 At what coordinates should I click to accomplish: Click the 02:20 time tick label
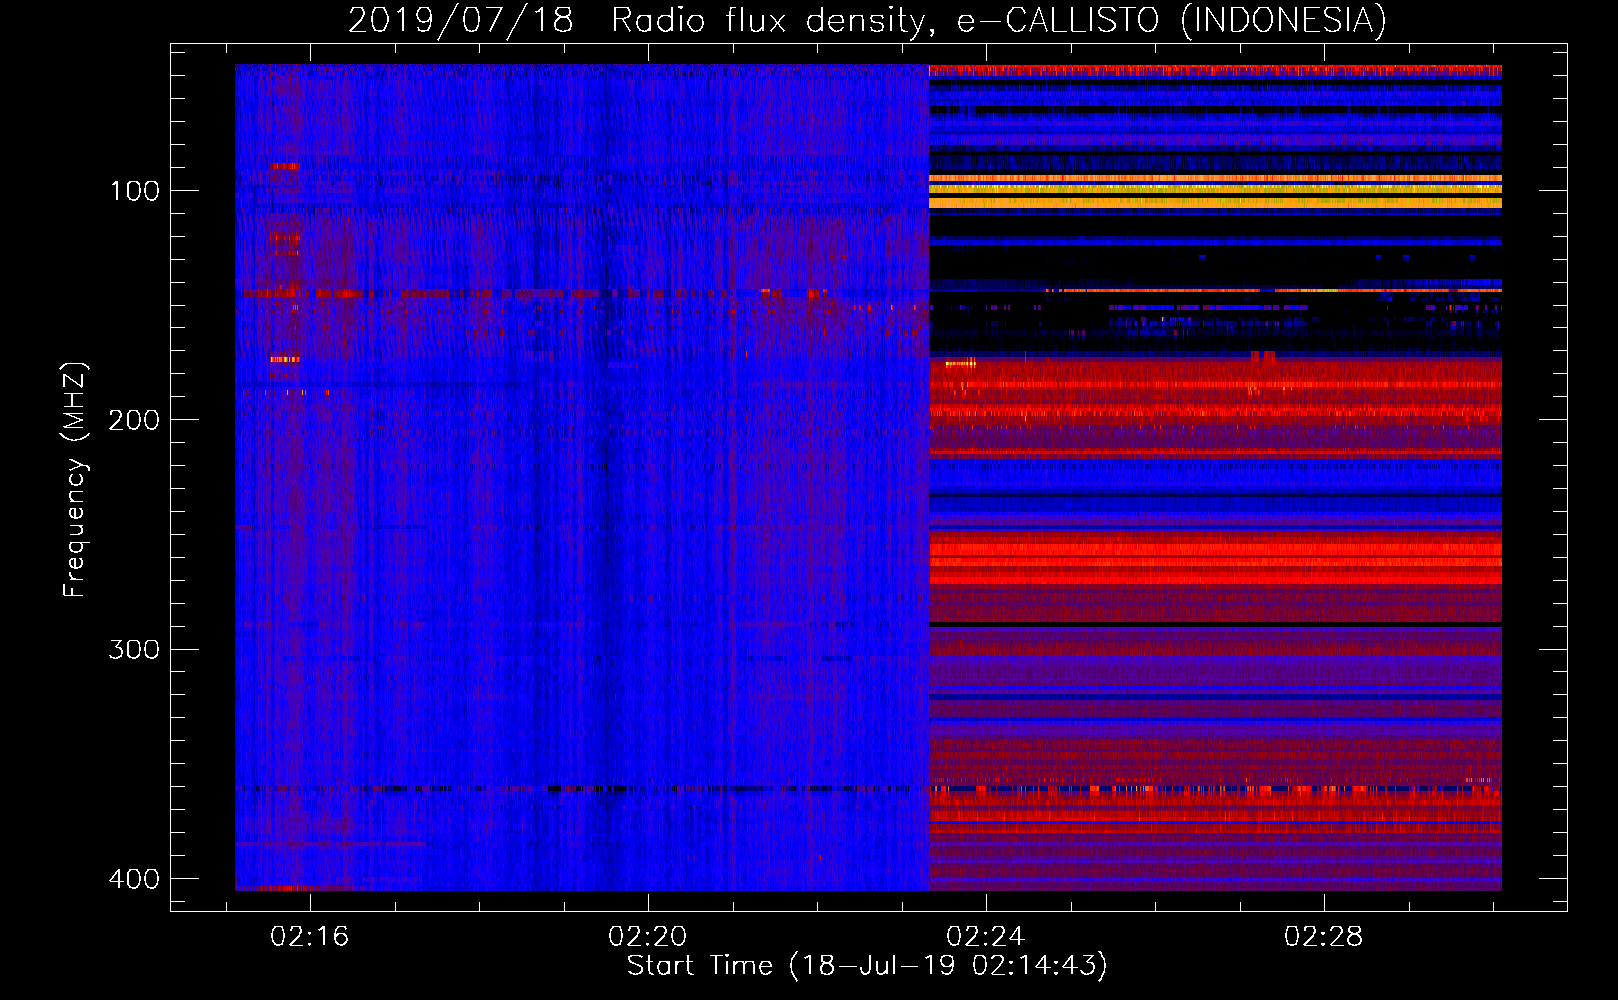(x=648, y=936)
